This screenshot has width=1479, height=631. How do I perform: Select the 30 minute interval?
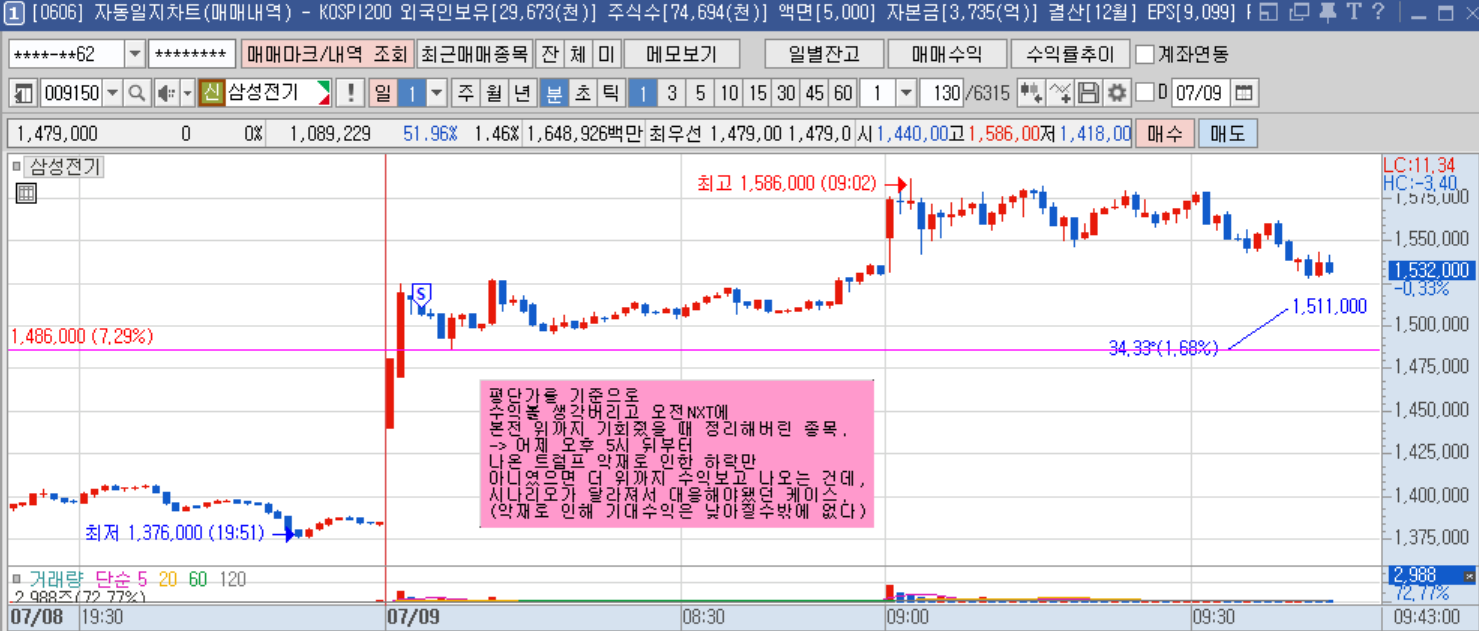click(786, 93)
